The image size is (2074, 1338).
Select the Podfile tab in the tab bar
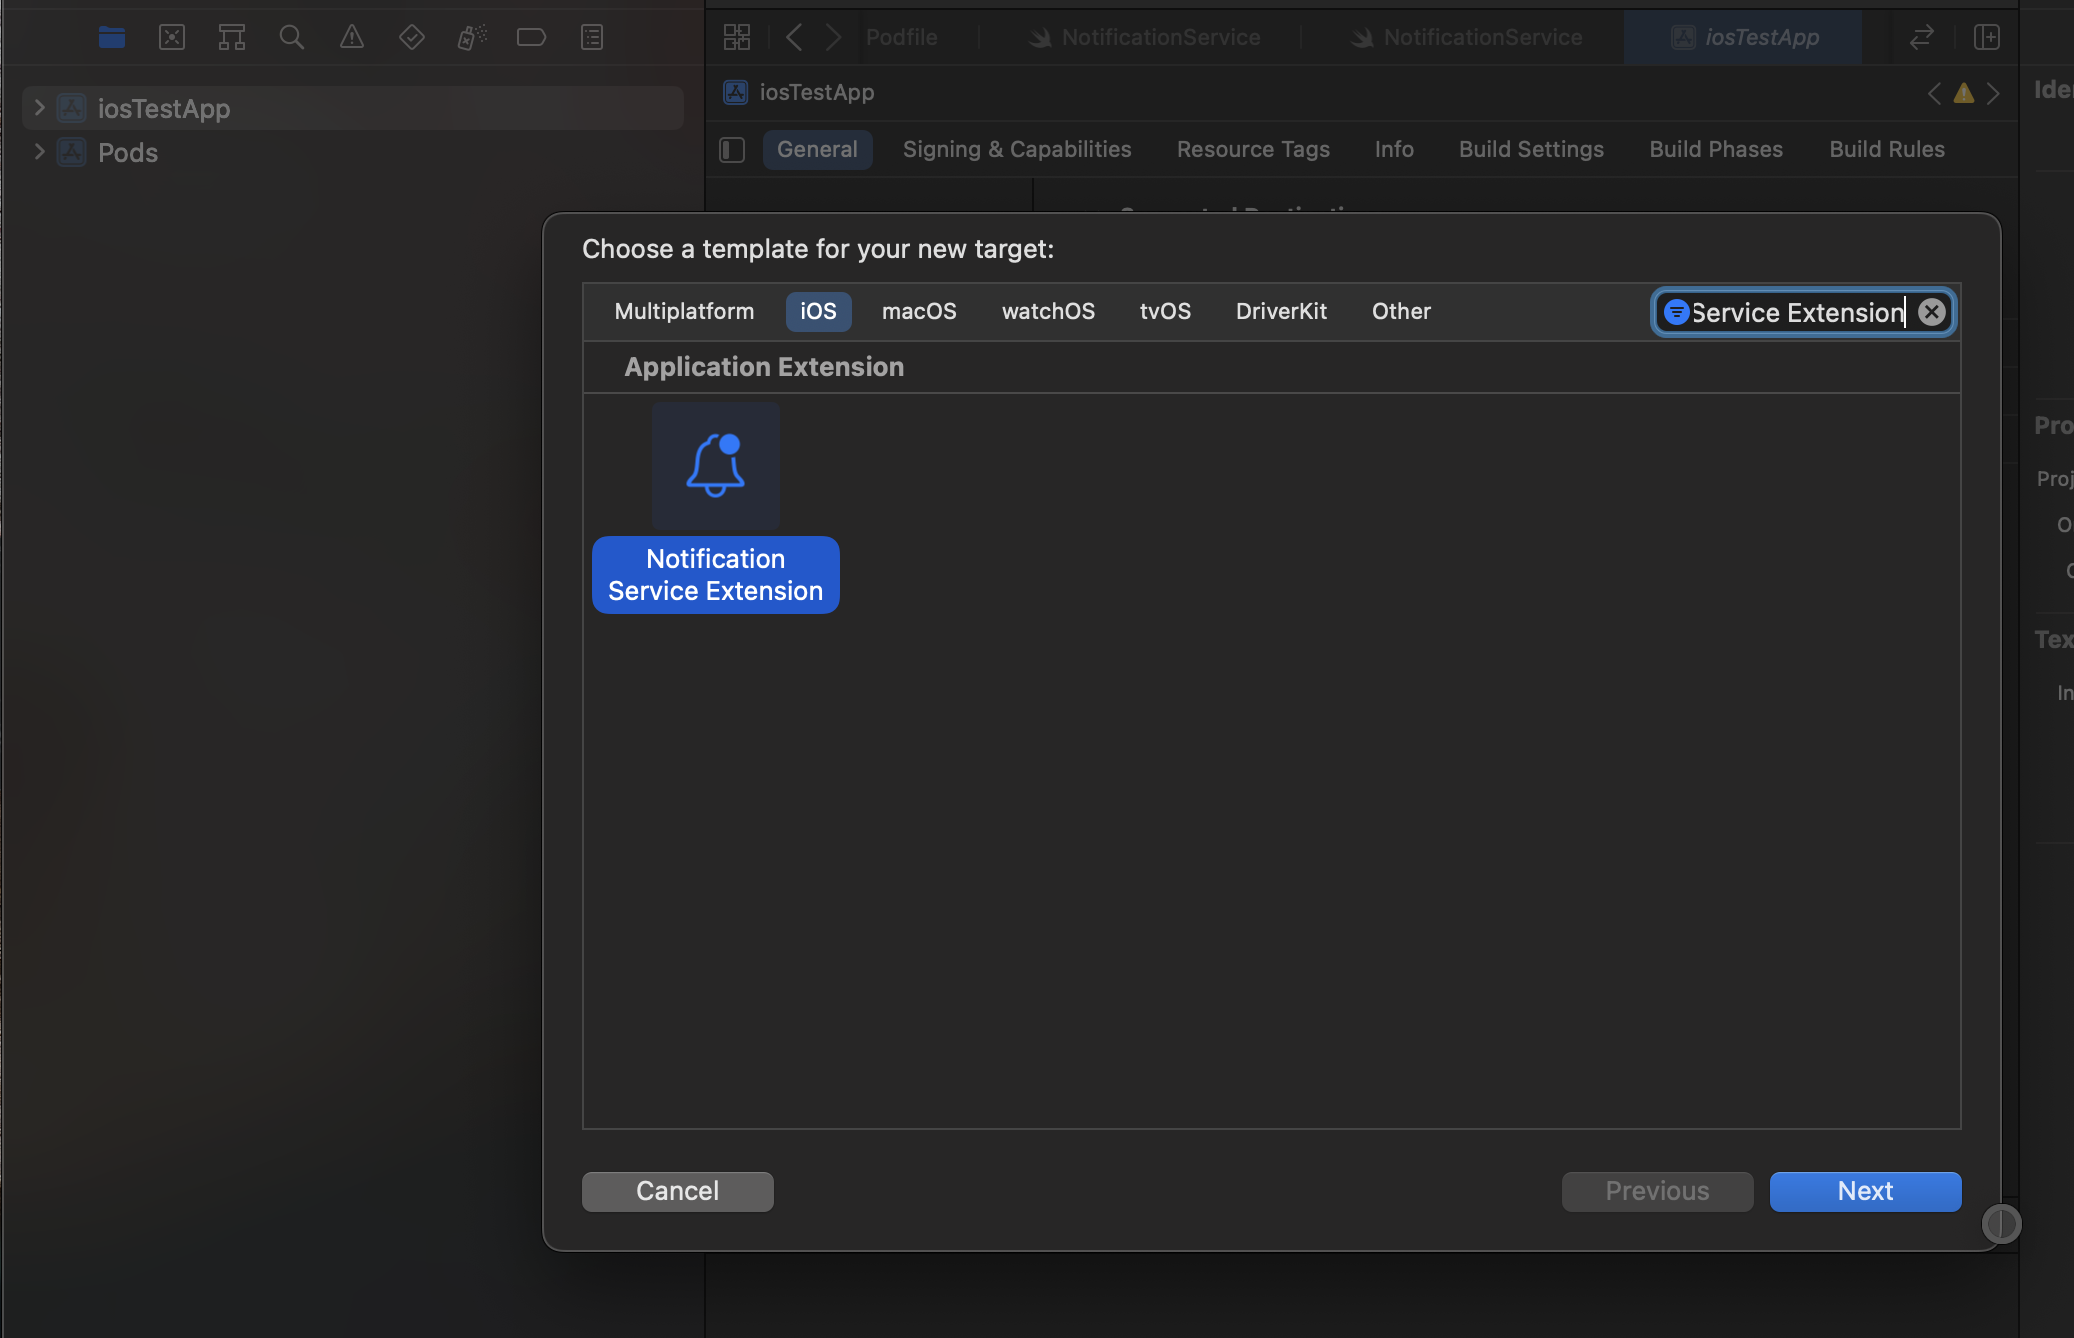(x=901, y=37)
